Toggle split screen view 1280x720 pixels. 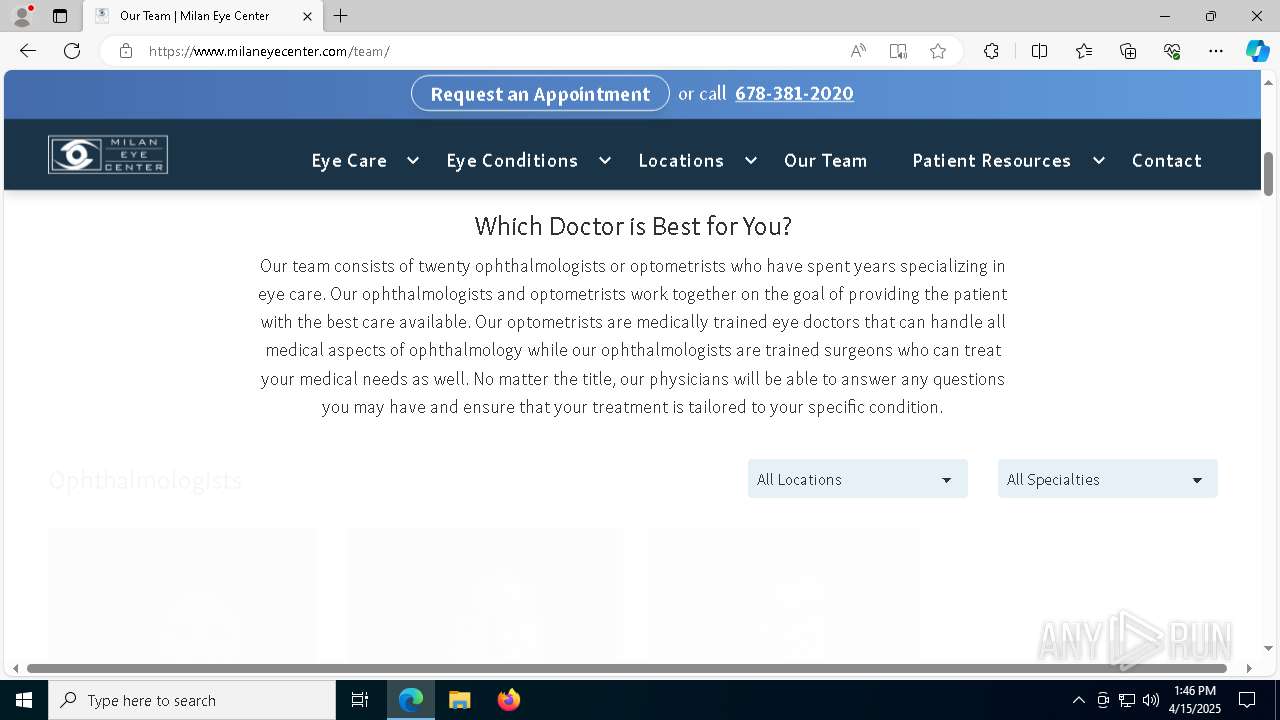coord(1039,51)
